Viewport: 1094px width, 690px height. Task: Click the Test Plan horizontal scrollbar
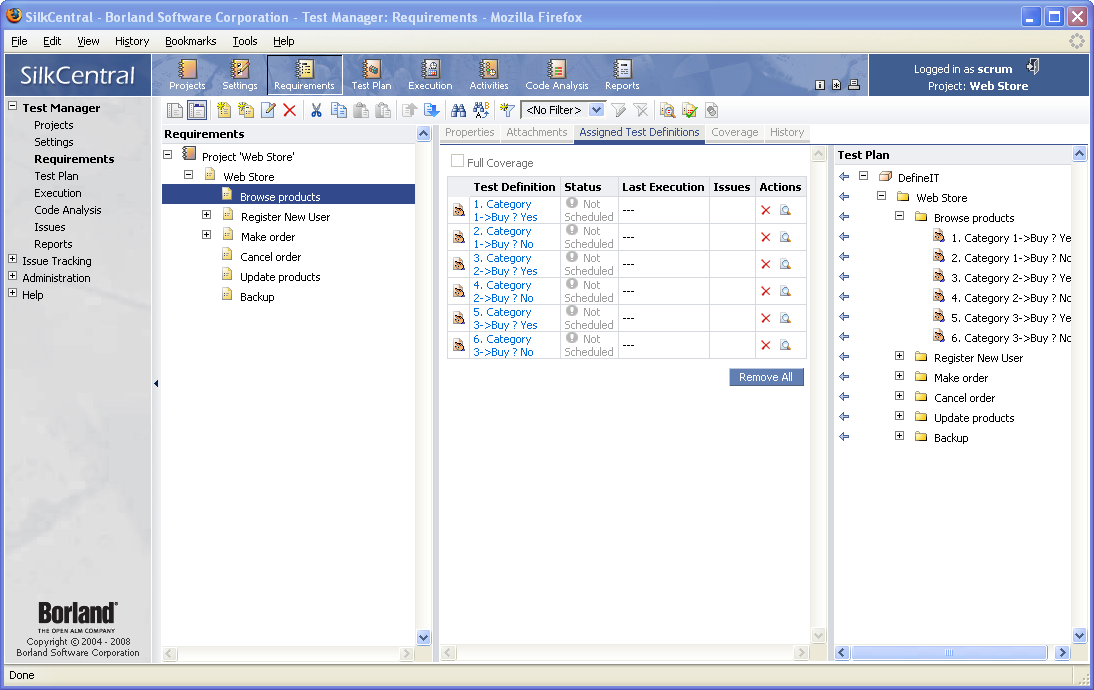tap(950, 653)
